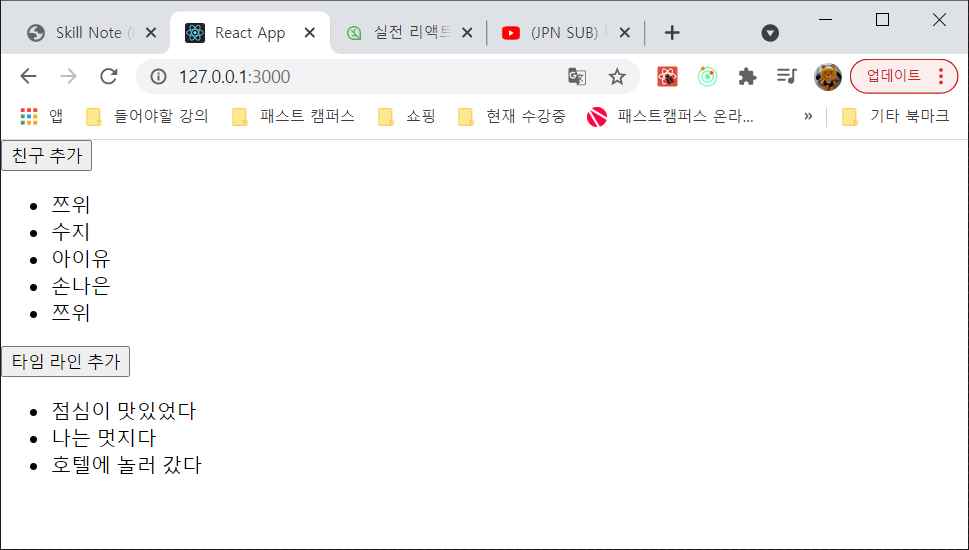The image size is (969, 550).
Task: Open the Google Translate page icon
Action: 577,76
